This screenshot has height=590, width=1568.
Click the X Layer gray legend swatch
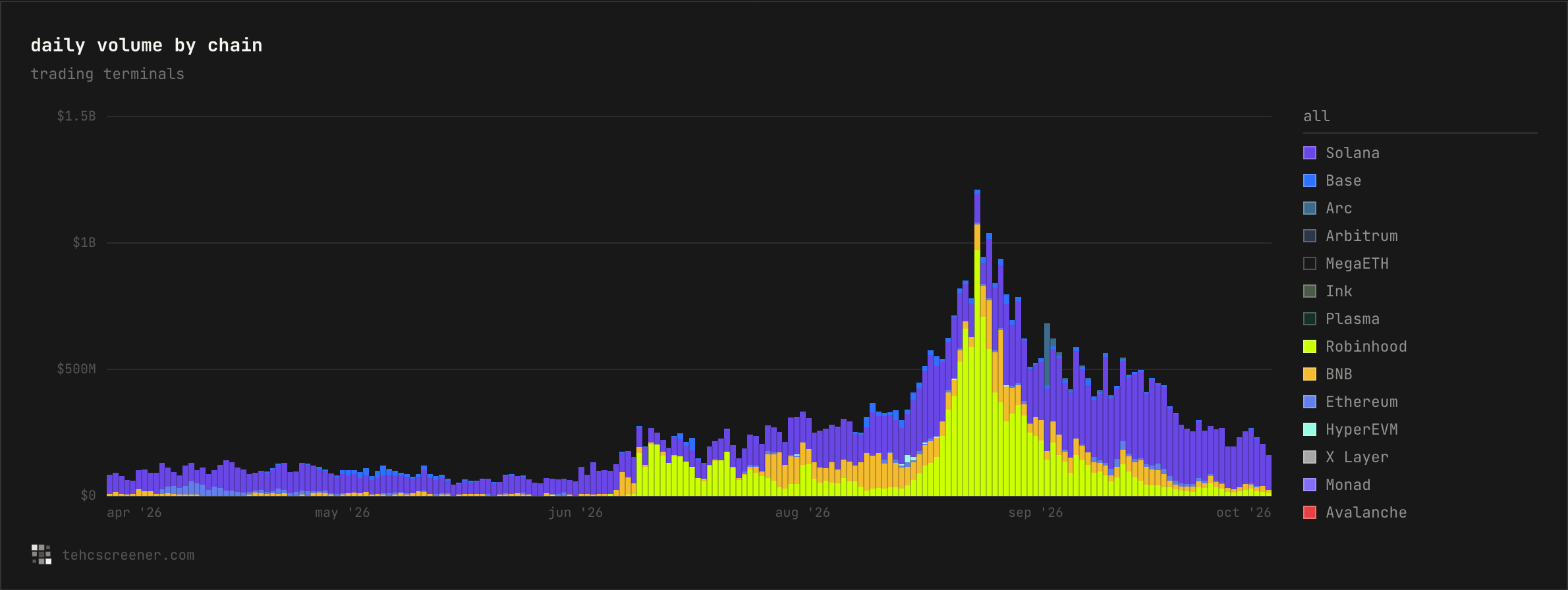pyautogui.click(x=1309, y=457)
